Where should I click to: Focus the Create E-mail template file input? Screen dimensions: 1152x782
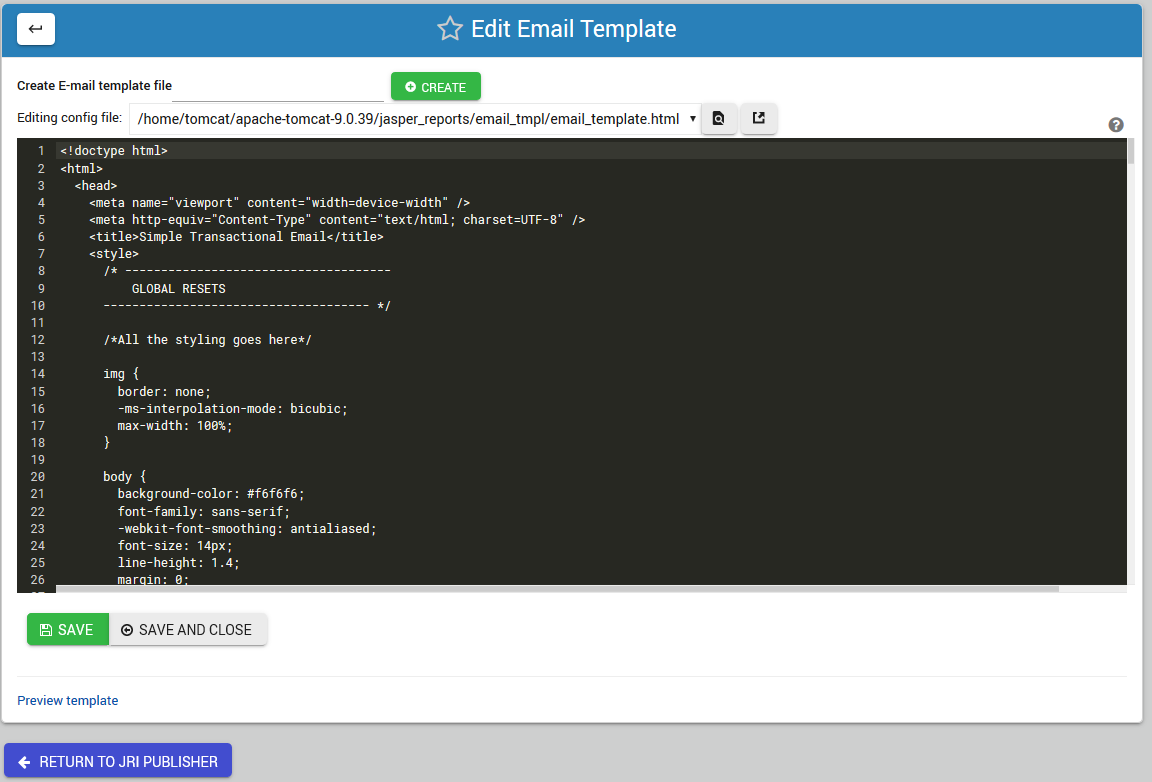(278, 87)
